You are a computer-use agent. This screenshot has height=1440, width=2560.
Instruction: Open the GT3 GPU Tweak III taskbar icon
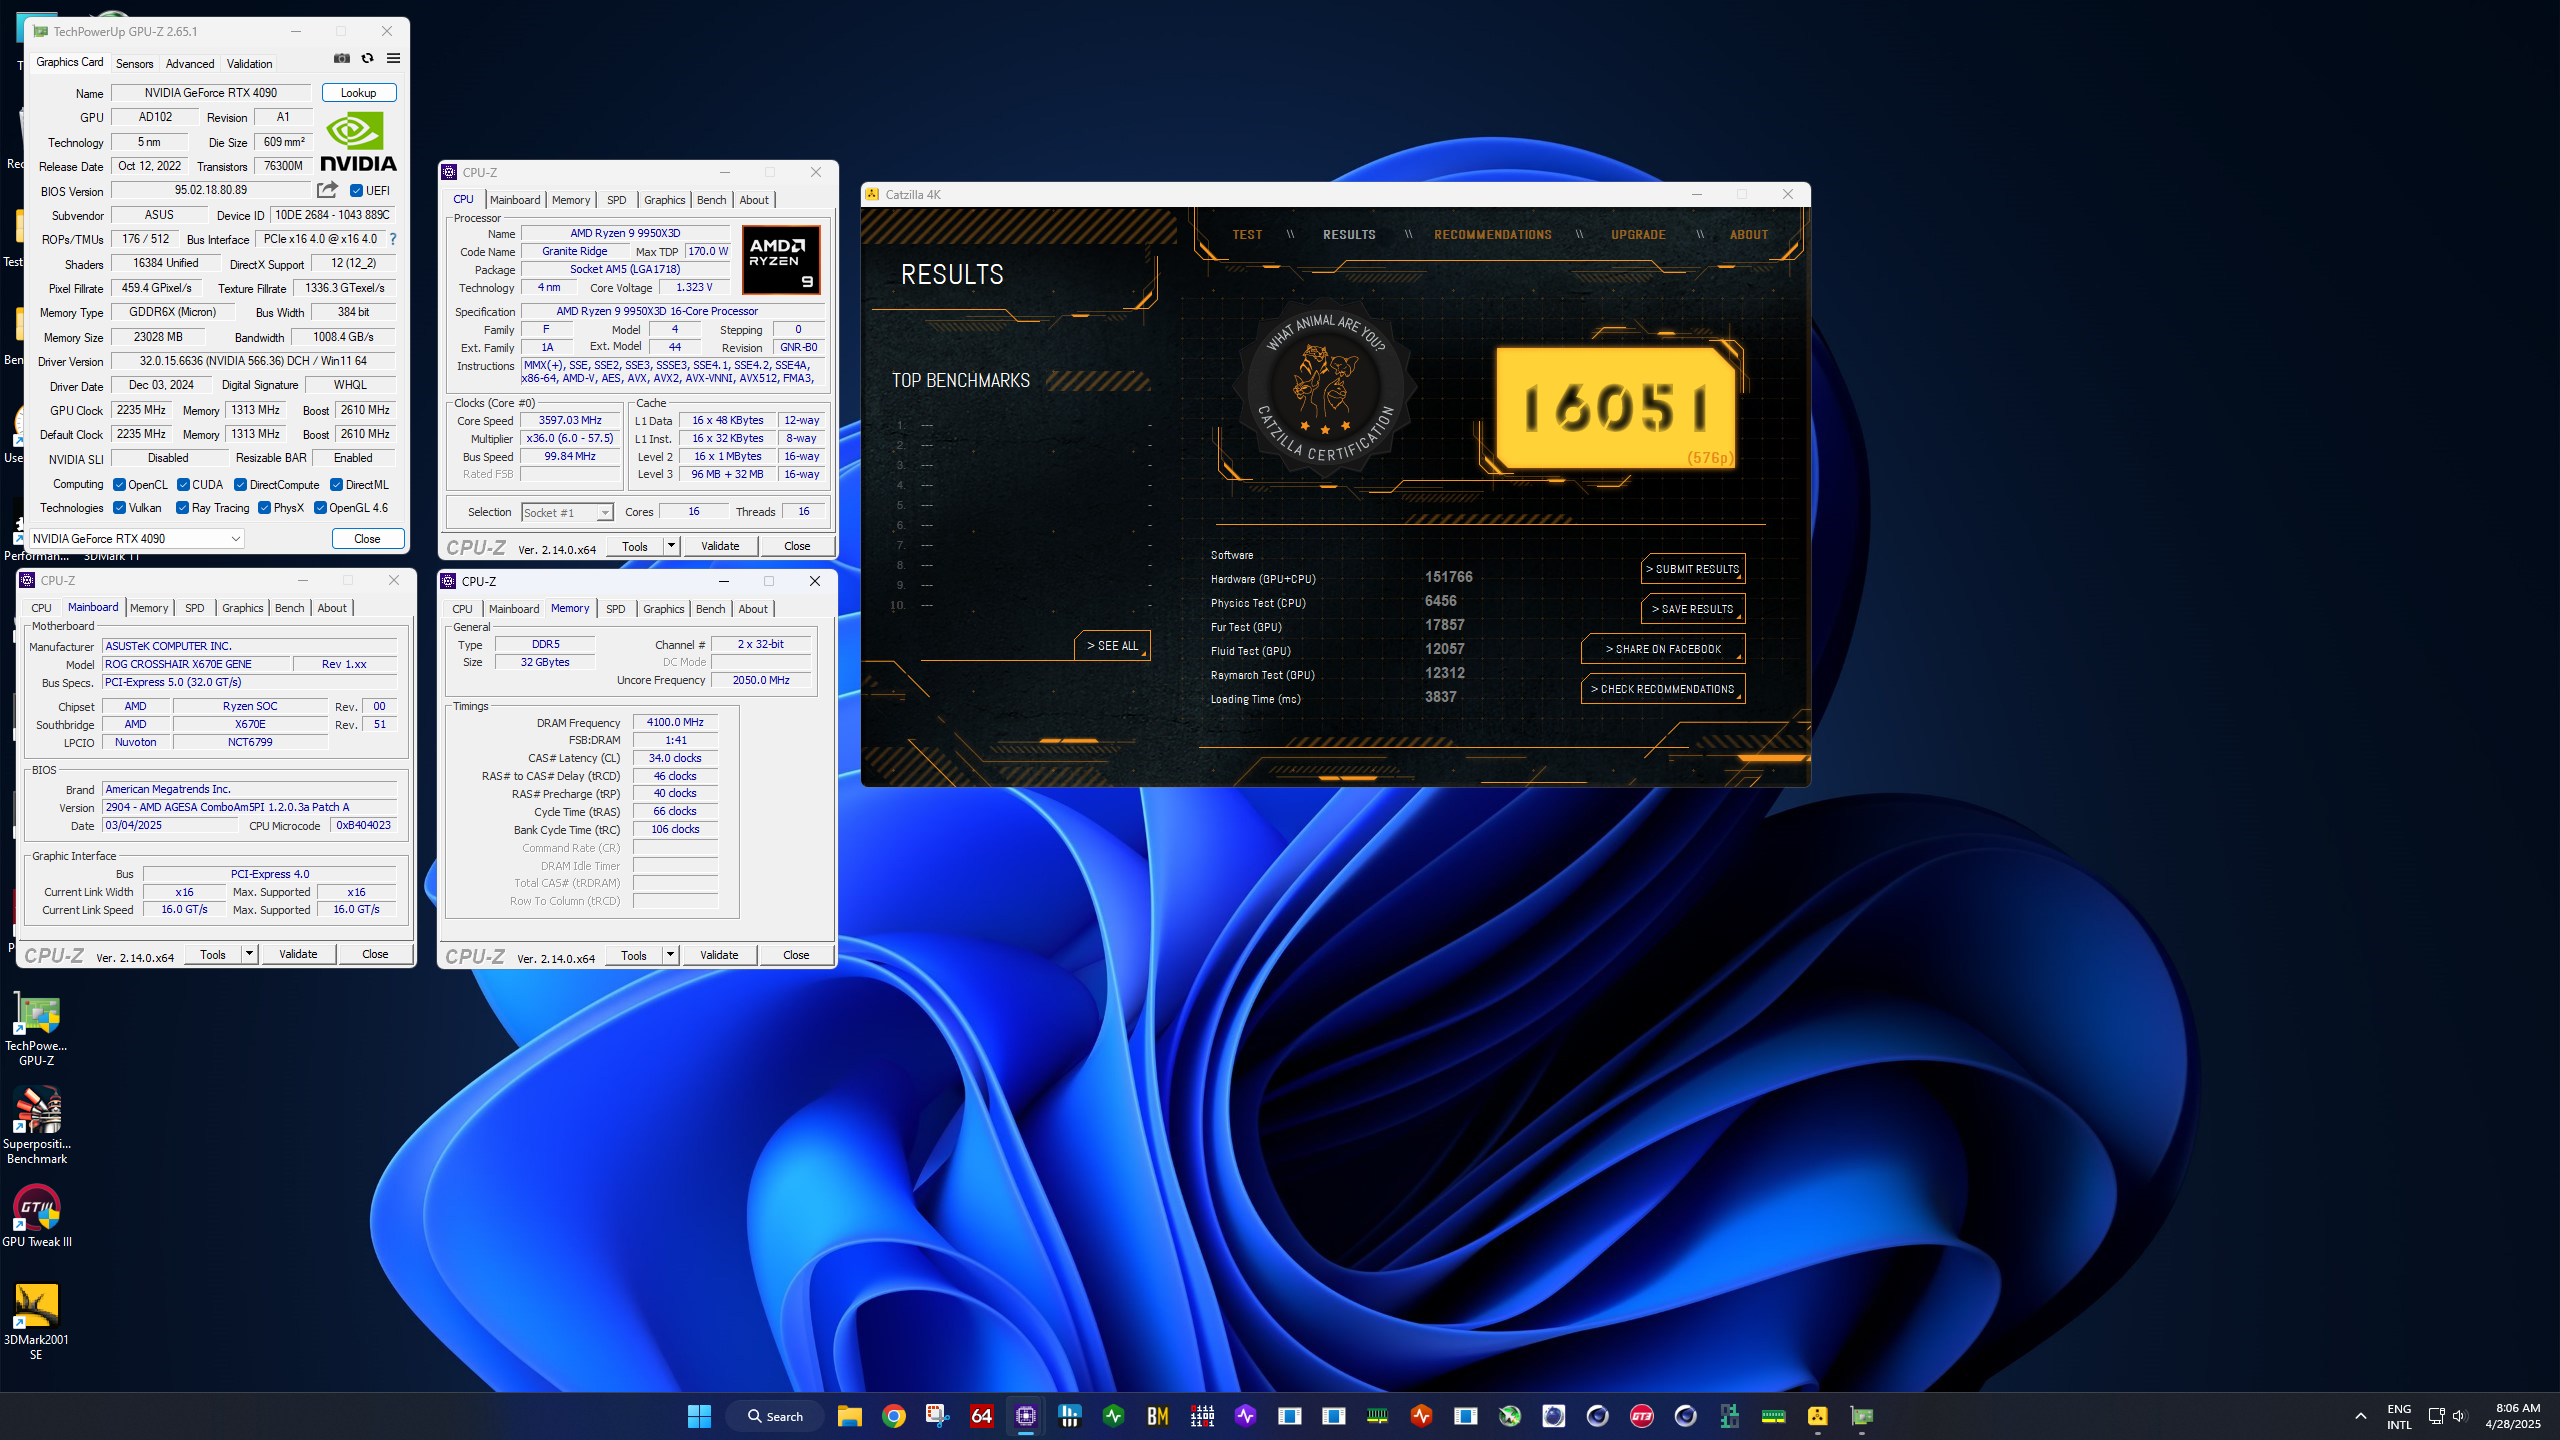click(x=1642, y=1416)
